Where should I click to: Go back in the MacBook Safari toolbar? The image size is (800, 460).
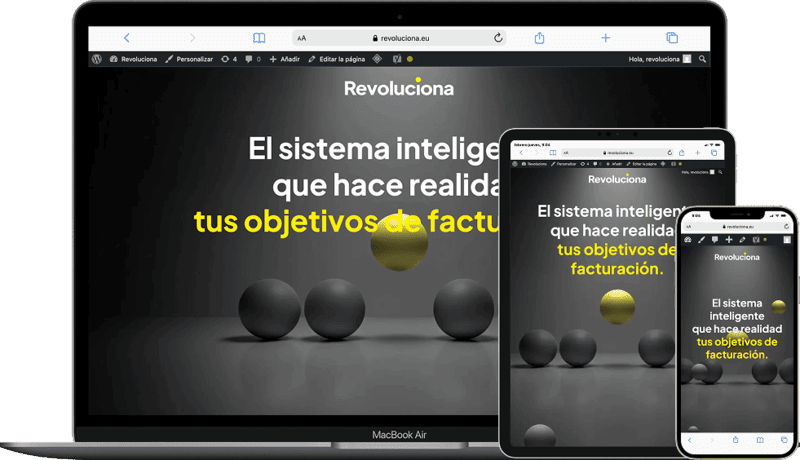[x=127, y=38]
